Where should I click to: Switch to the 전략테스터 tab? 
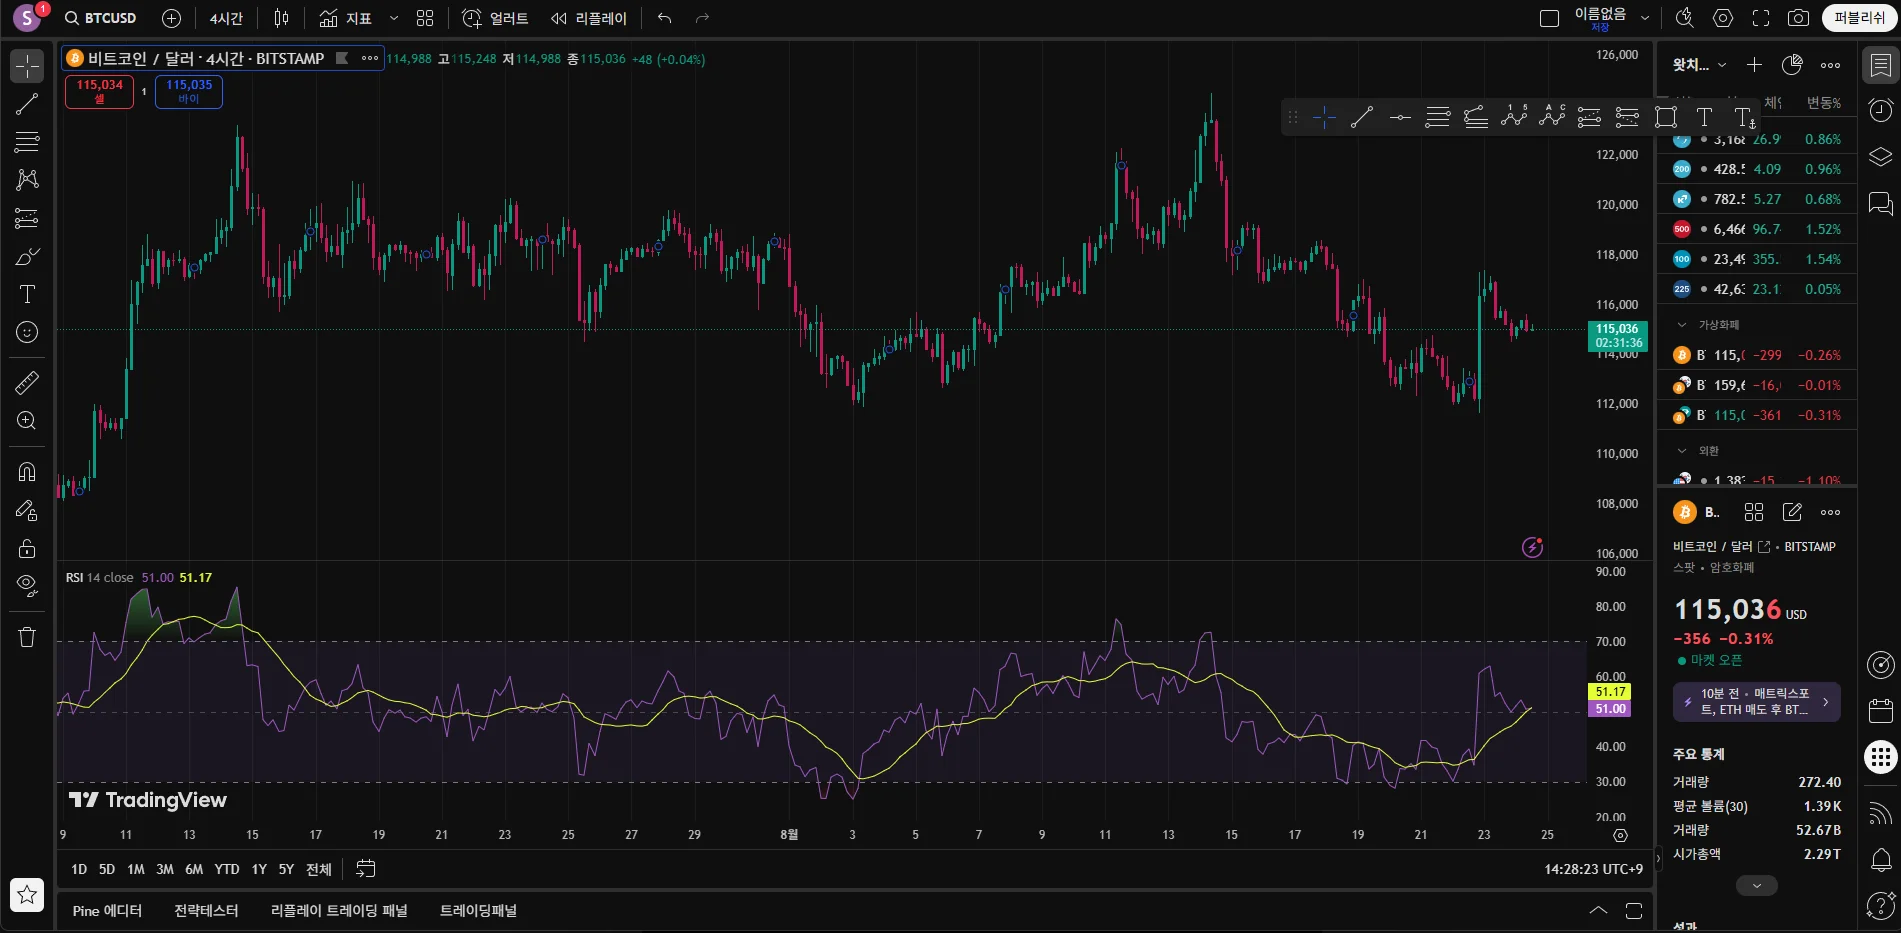[206, 911]
